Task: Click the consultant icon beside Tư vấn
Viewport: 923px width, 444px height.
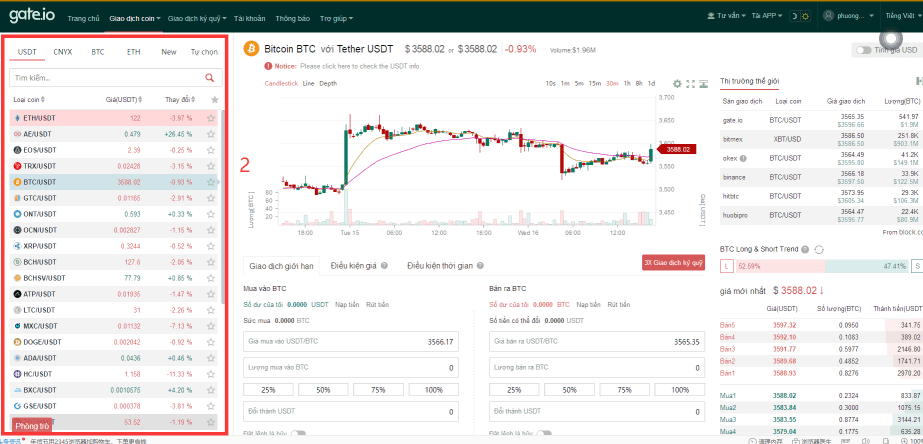Action: 712,16
